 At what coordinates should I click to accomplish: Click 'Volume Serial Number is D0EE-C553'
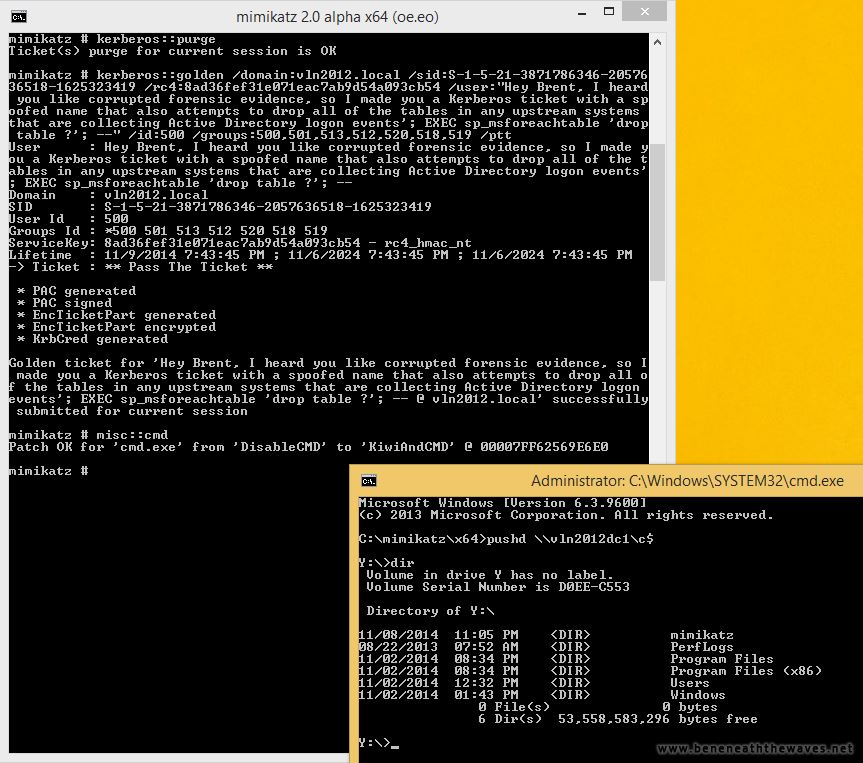[x=498, y=587]
